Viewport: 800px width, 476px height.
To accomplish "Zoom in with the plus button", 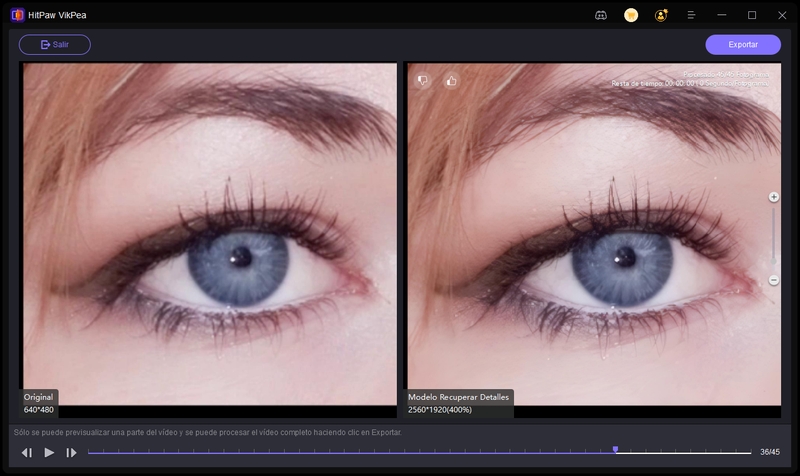I will point(773,197).
